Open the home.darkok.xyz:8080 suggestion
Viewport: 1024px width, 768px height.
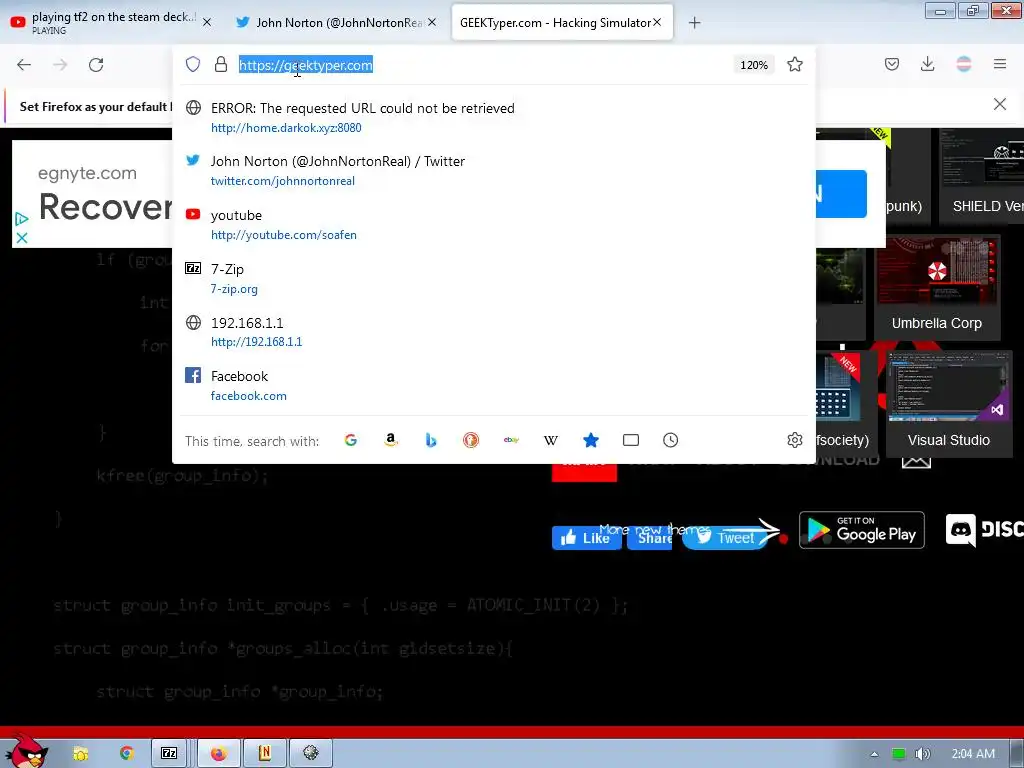point(494,118)
